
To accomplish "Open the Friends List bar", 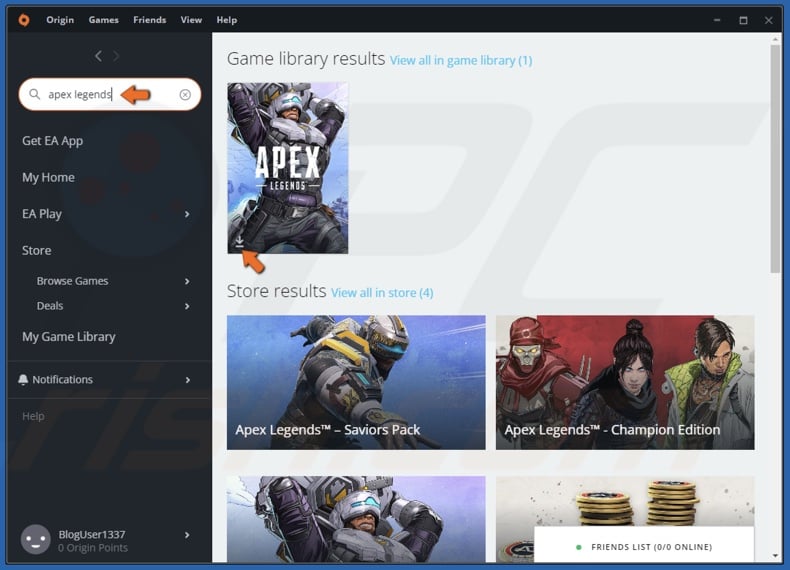I will click(x=644, y=545).
